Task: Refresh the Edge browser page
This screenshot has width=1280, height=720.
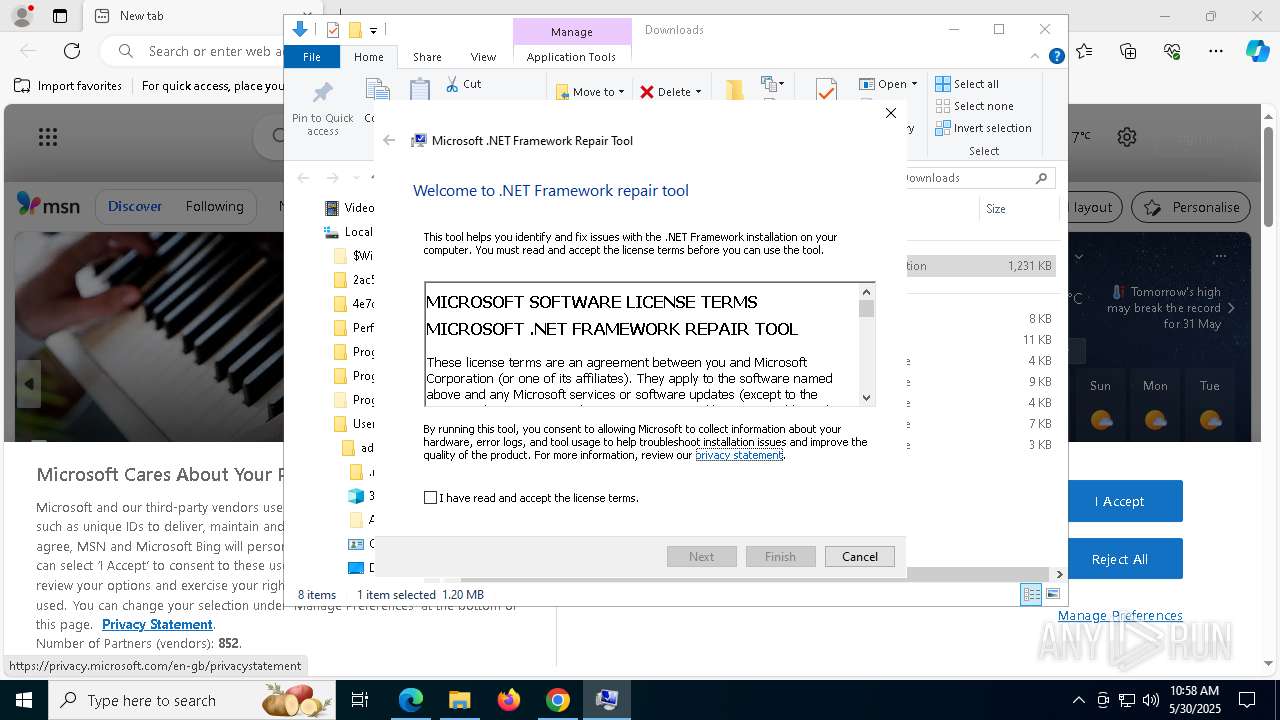Action: [72, 50]
